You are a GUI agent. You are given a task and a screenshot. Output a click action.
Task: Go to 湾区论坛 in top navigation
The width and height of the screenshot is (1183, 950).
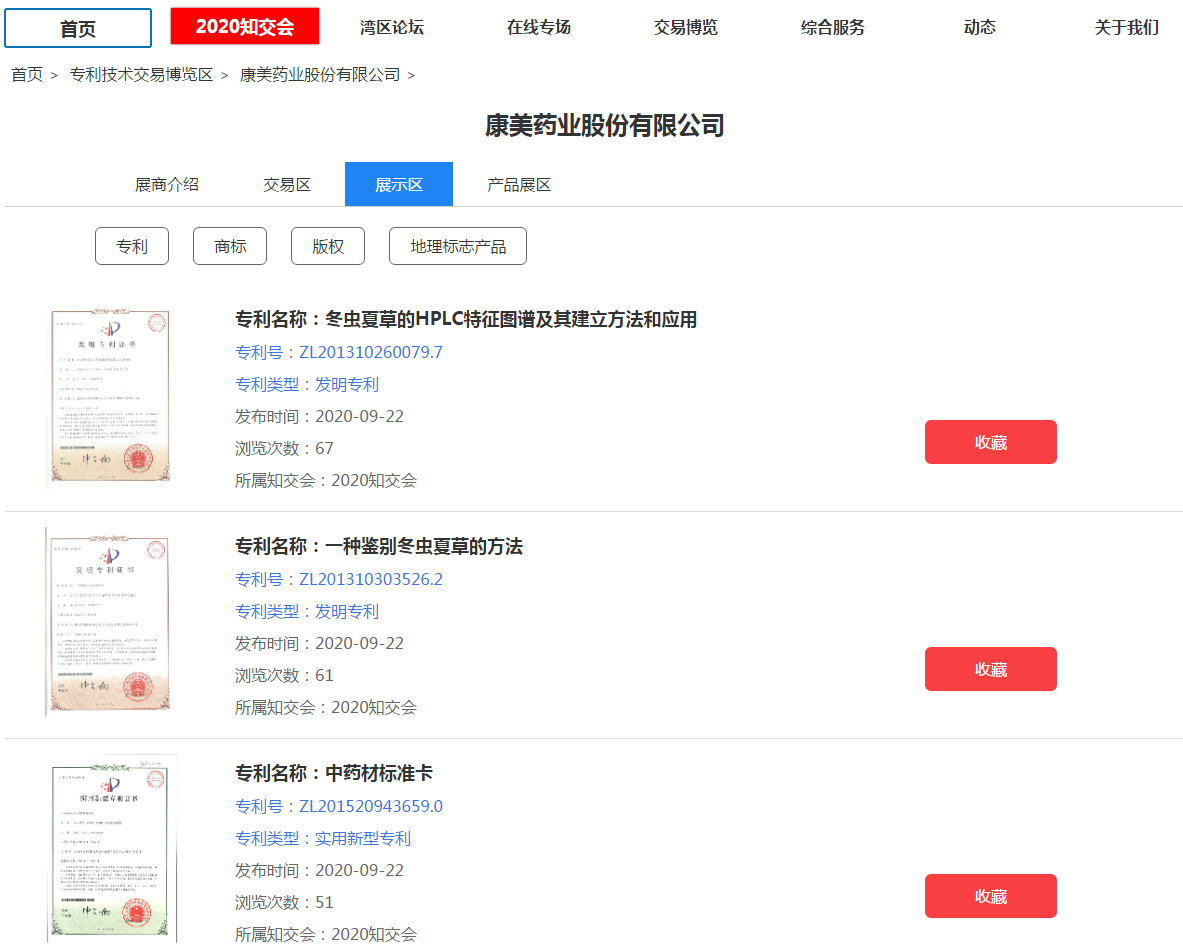click(392, 27)
